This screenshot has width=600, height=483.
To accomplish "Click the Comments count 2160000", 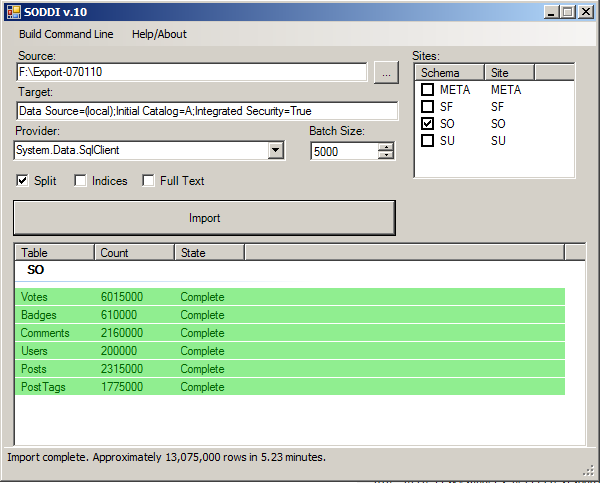I will [x=122, y=333].
